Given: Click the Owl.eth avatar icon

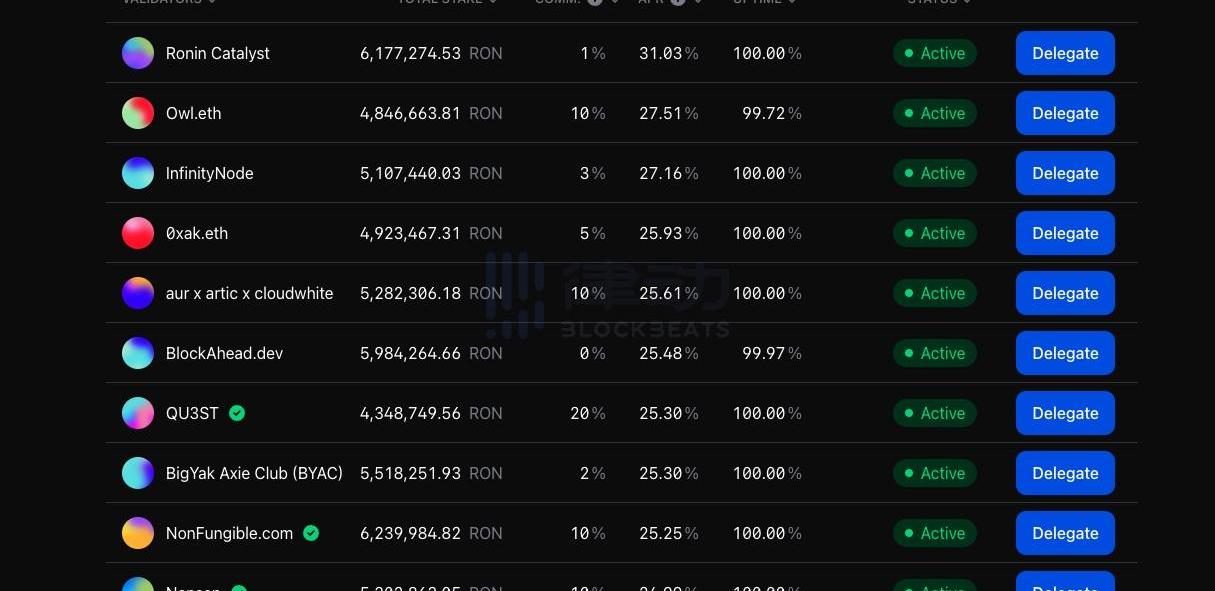Looking at the screenshot, I should 138,113.
